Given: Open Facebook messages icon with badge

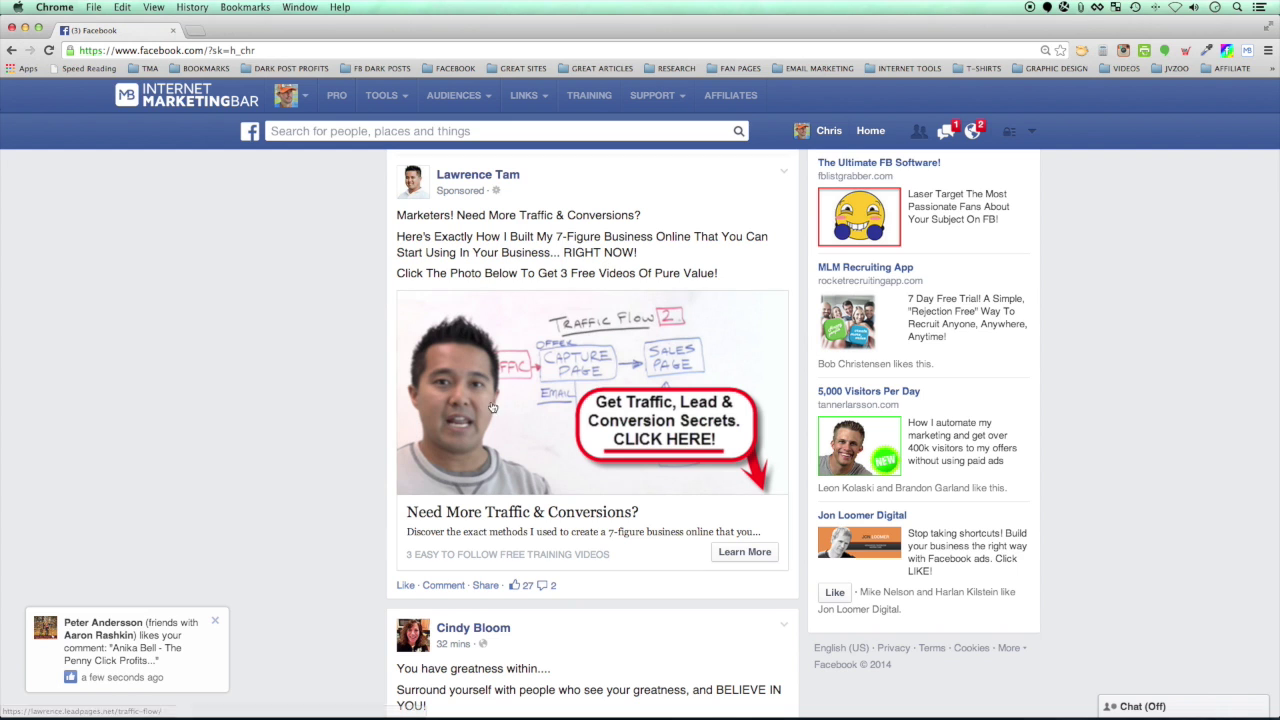Looking at the screenshot, I should (x=946, y=131).
